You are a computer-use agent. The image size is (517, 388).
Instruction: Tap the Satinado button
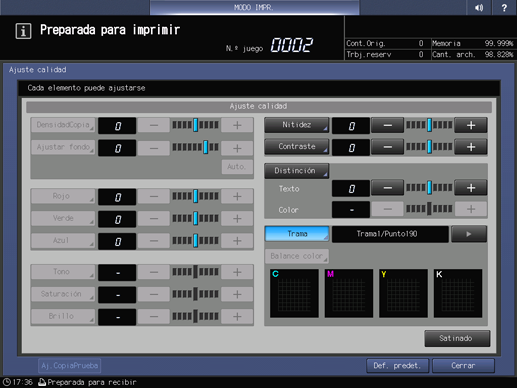pos(457,338)
